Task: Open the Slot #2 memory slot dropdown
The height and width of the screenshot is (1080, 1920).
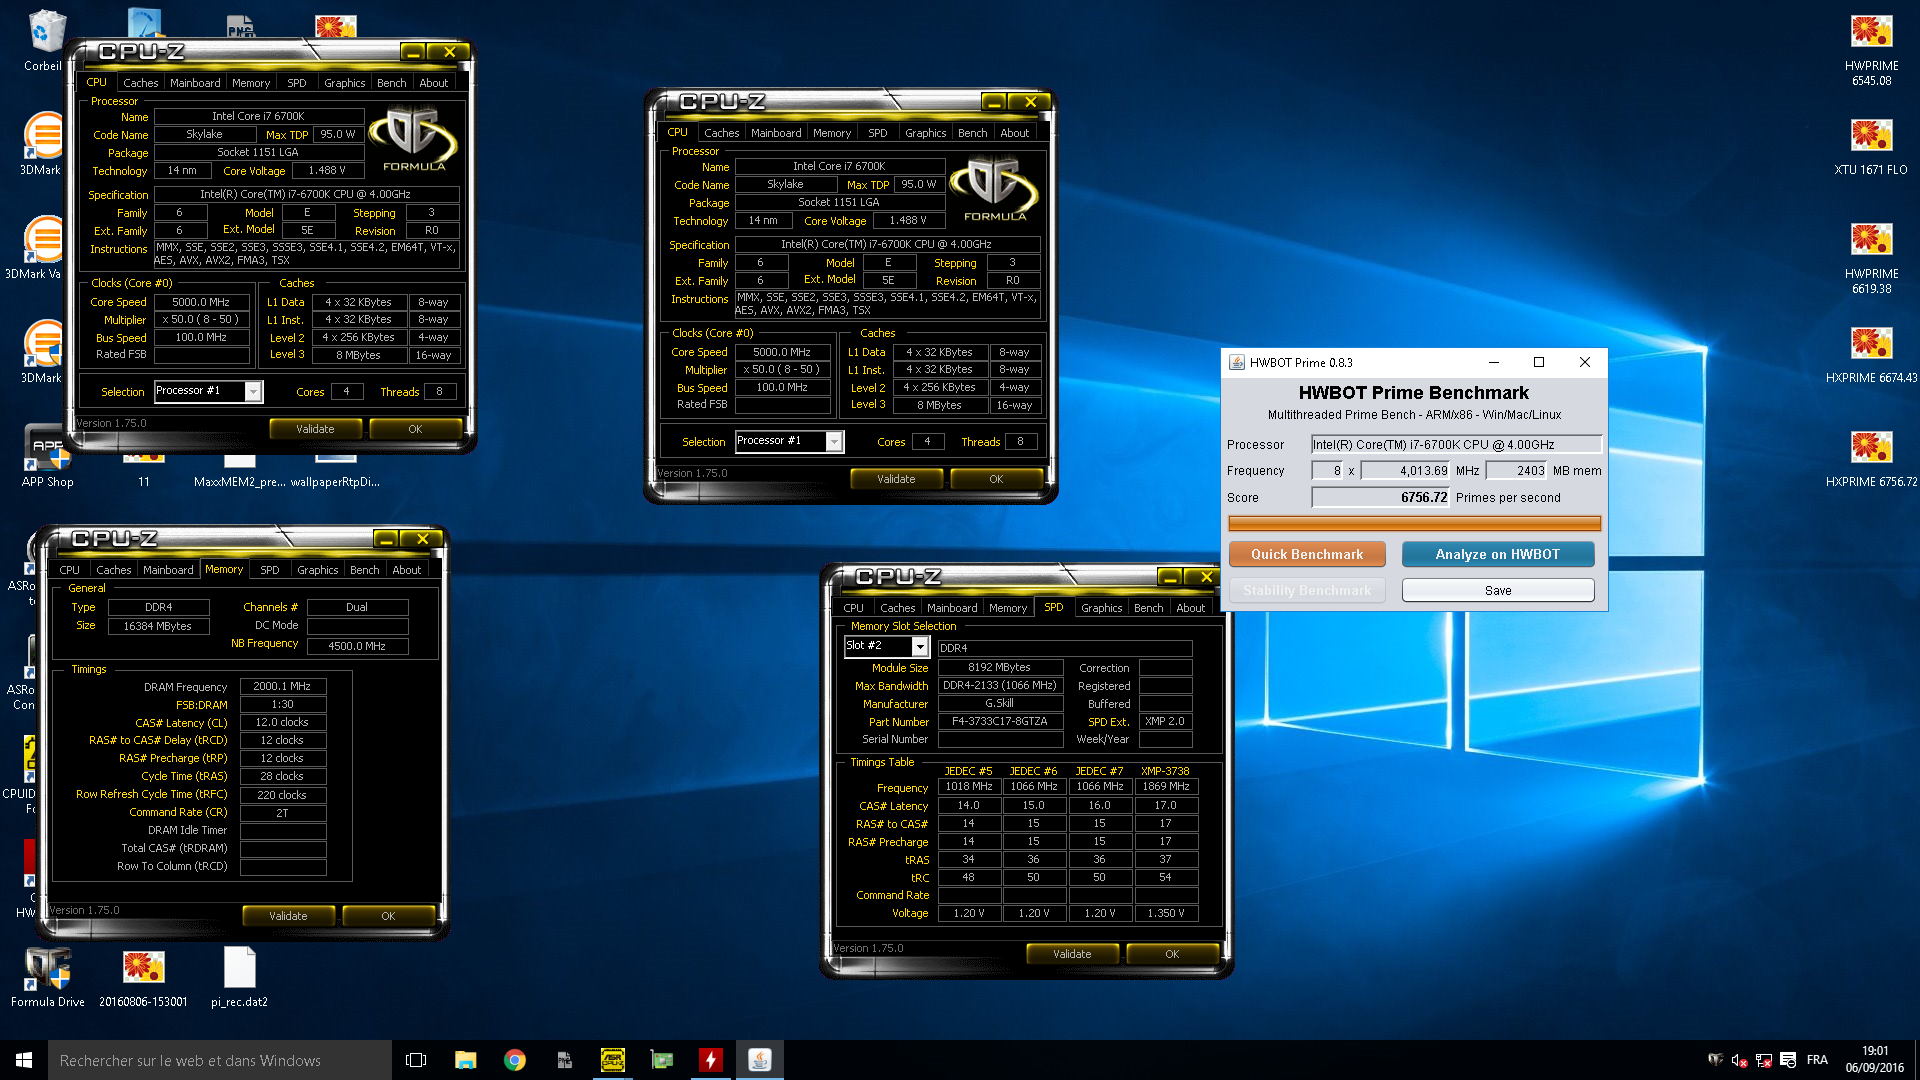Action: [x=920, y=646]
